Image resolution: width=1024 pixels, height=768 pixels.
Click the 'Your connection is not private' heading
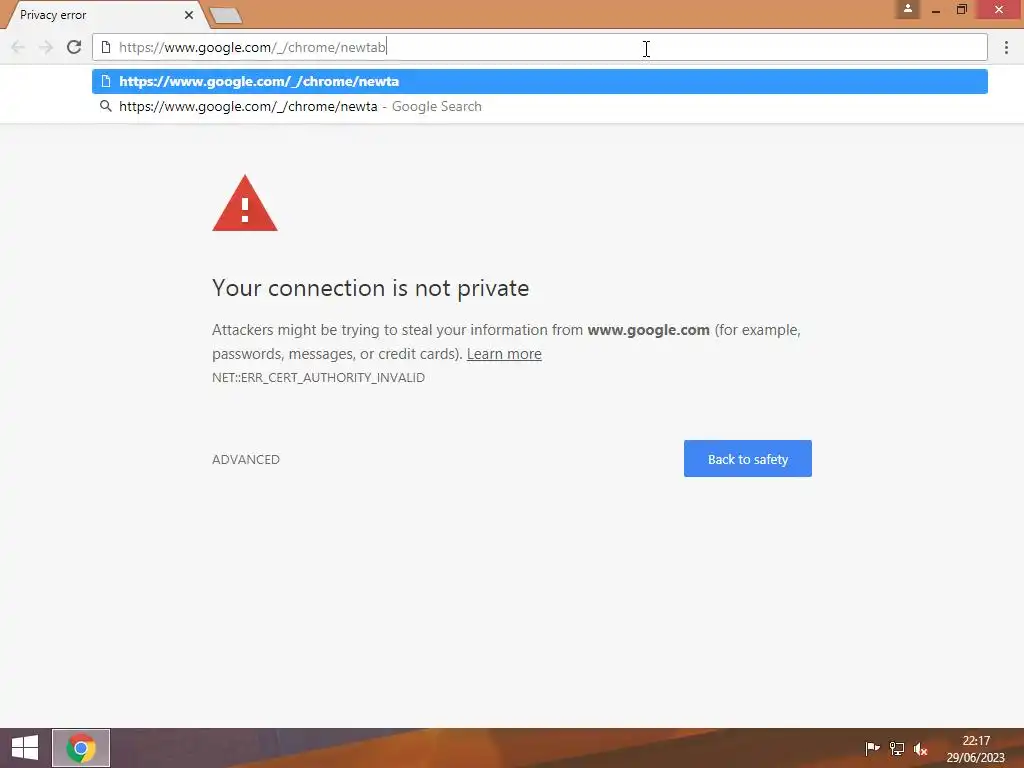tap(370, 288)
